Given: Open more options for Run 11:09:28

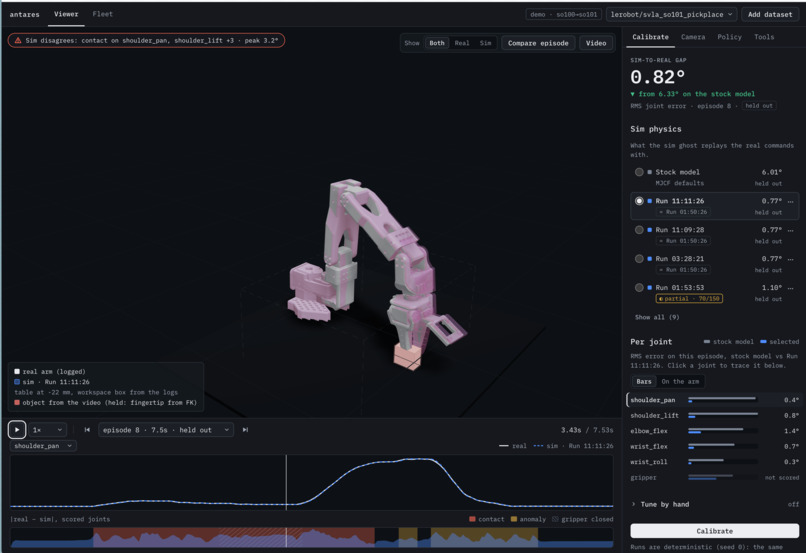Looking at the screenshot, I should pyautogui.click(x=791, y=230).
